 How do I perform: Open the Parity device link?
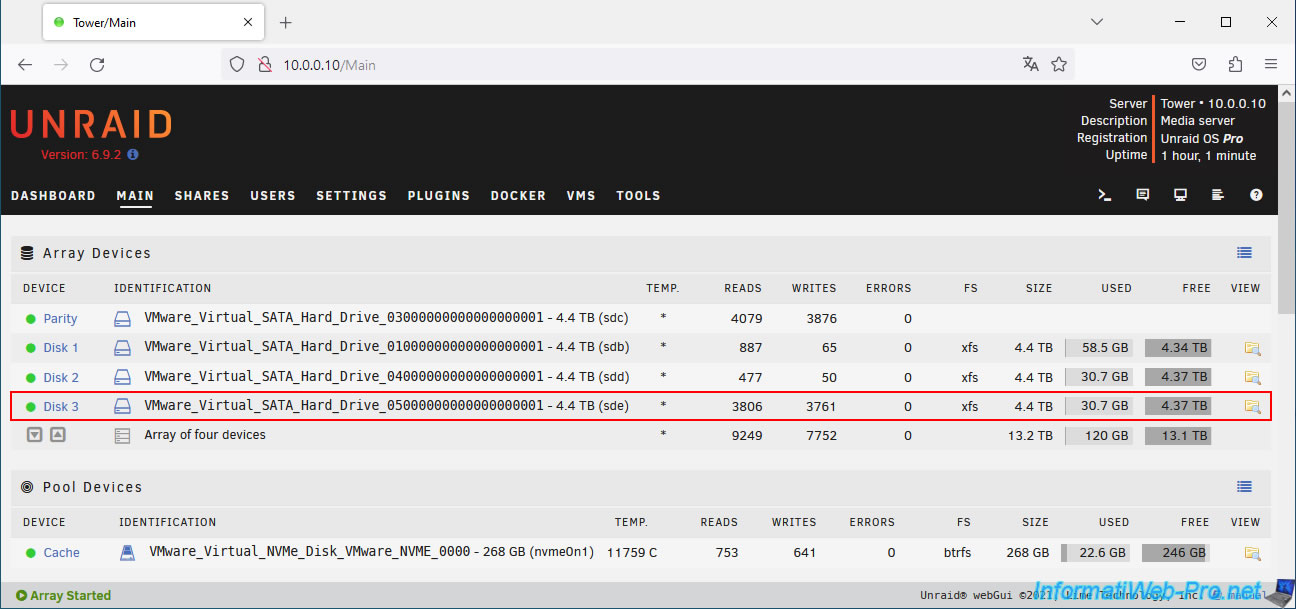tap(60, 319)
